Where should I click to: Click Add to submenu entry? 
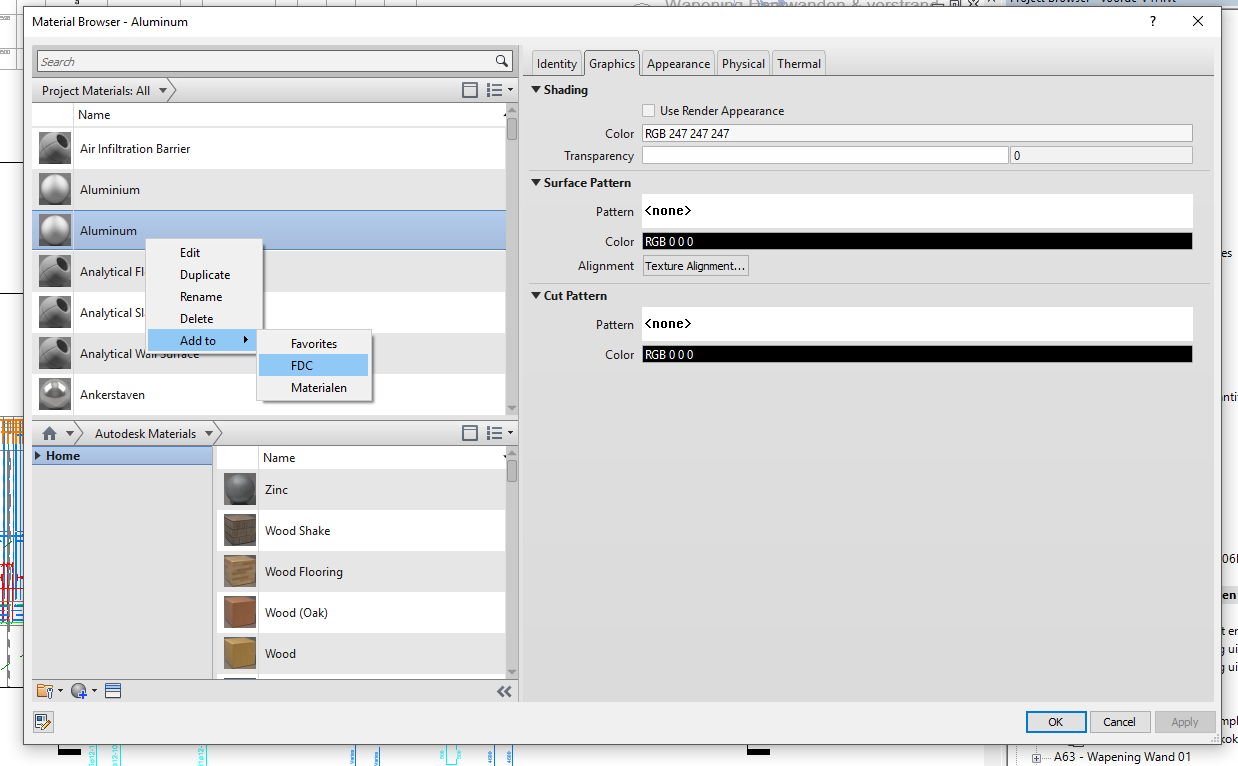tap(204, 341)
